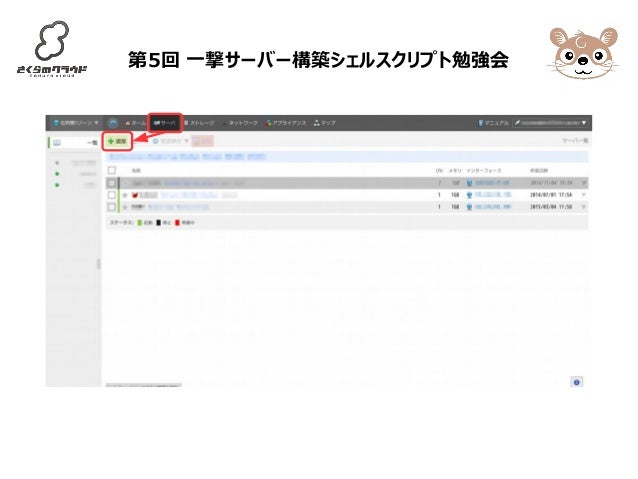The width and height of the screenshot is (638, 479).
Task: Expand row menu arrow in highlighted first row
Action: click(583, 183)
